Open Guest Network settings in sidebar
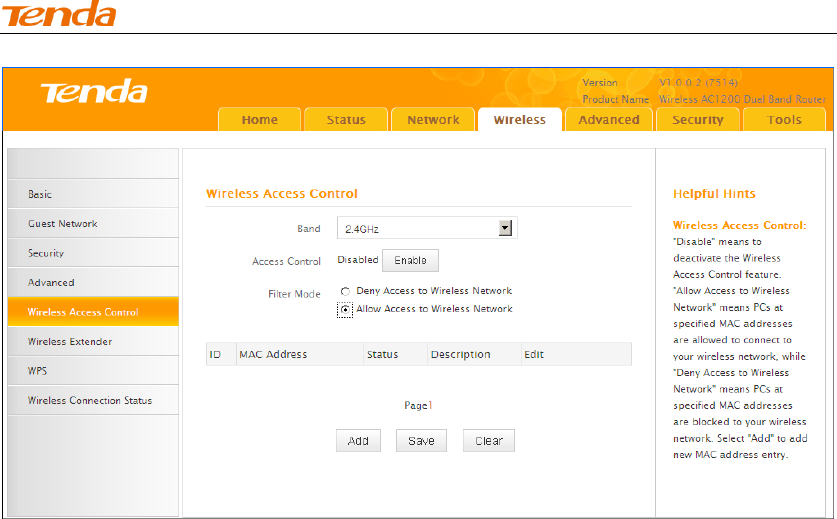This screenshot has height=519, width=837. [x=93, y=223]
